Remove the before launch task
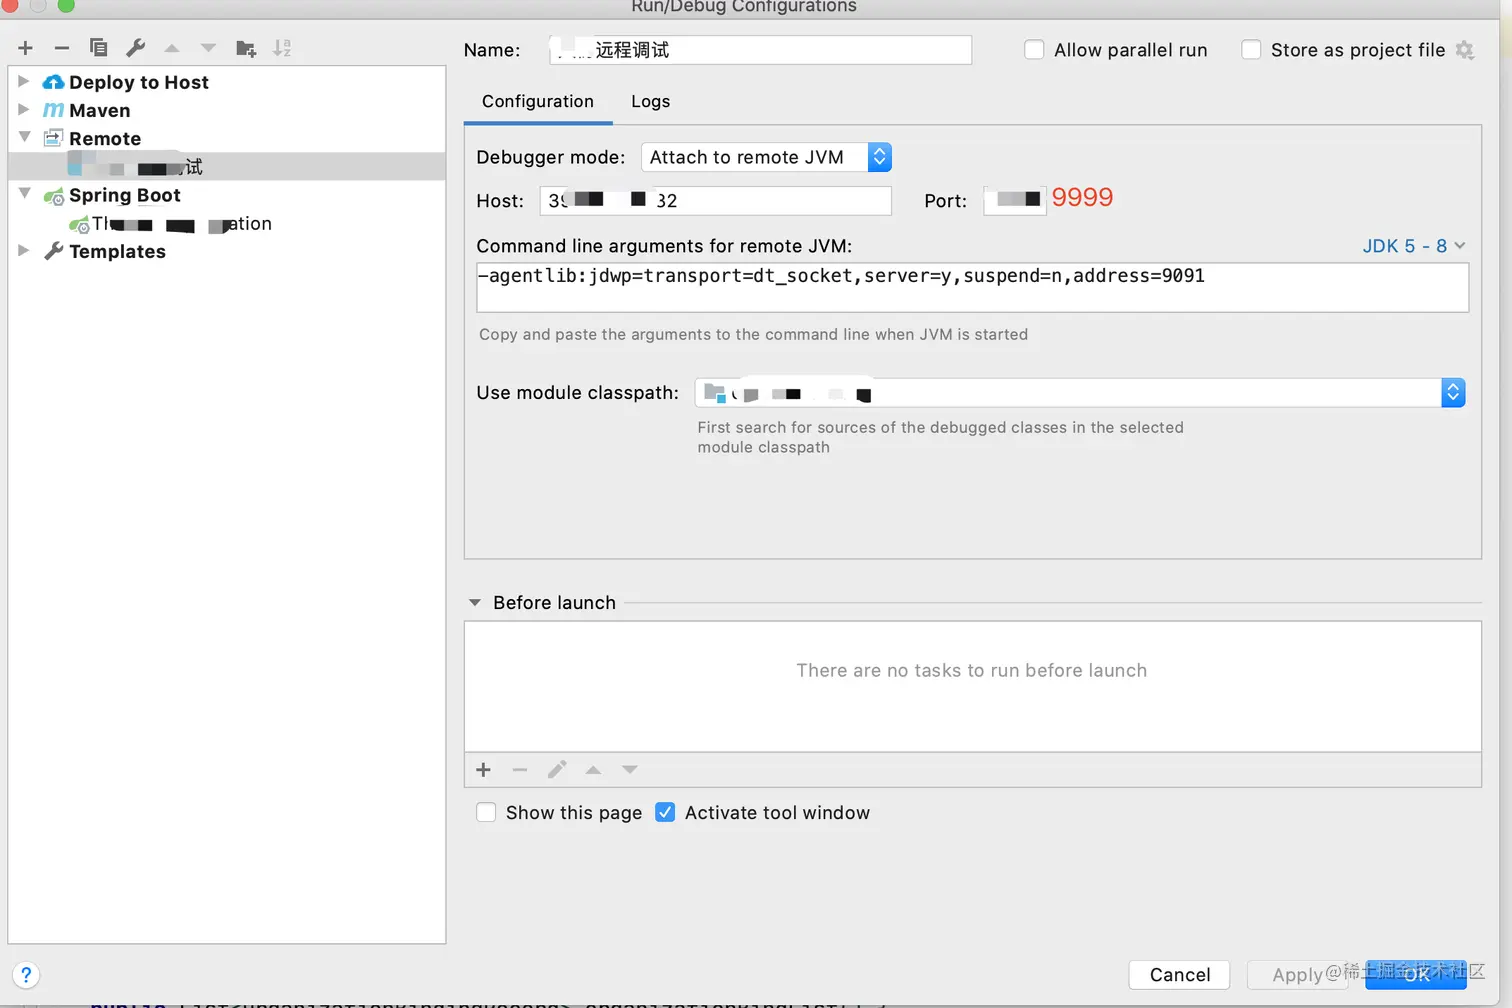The image size is (1512, 1008). 520,769
